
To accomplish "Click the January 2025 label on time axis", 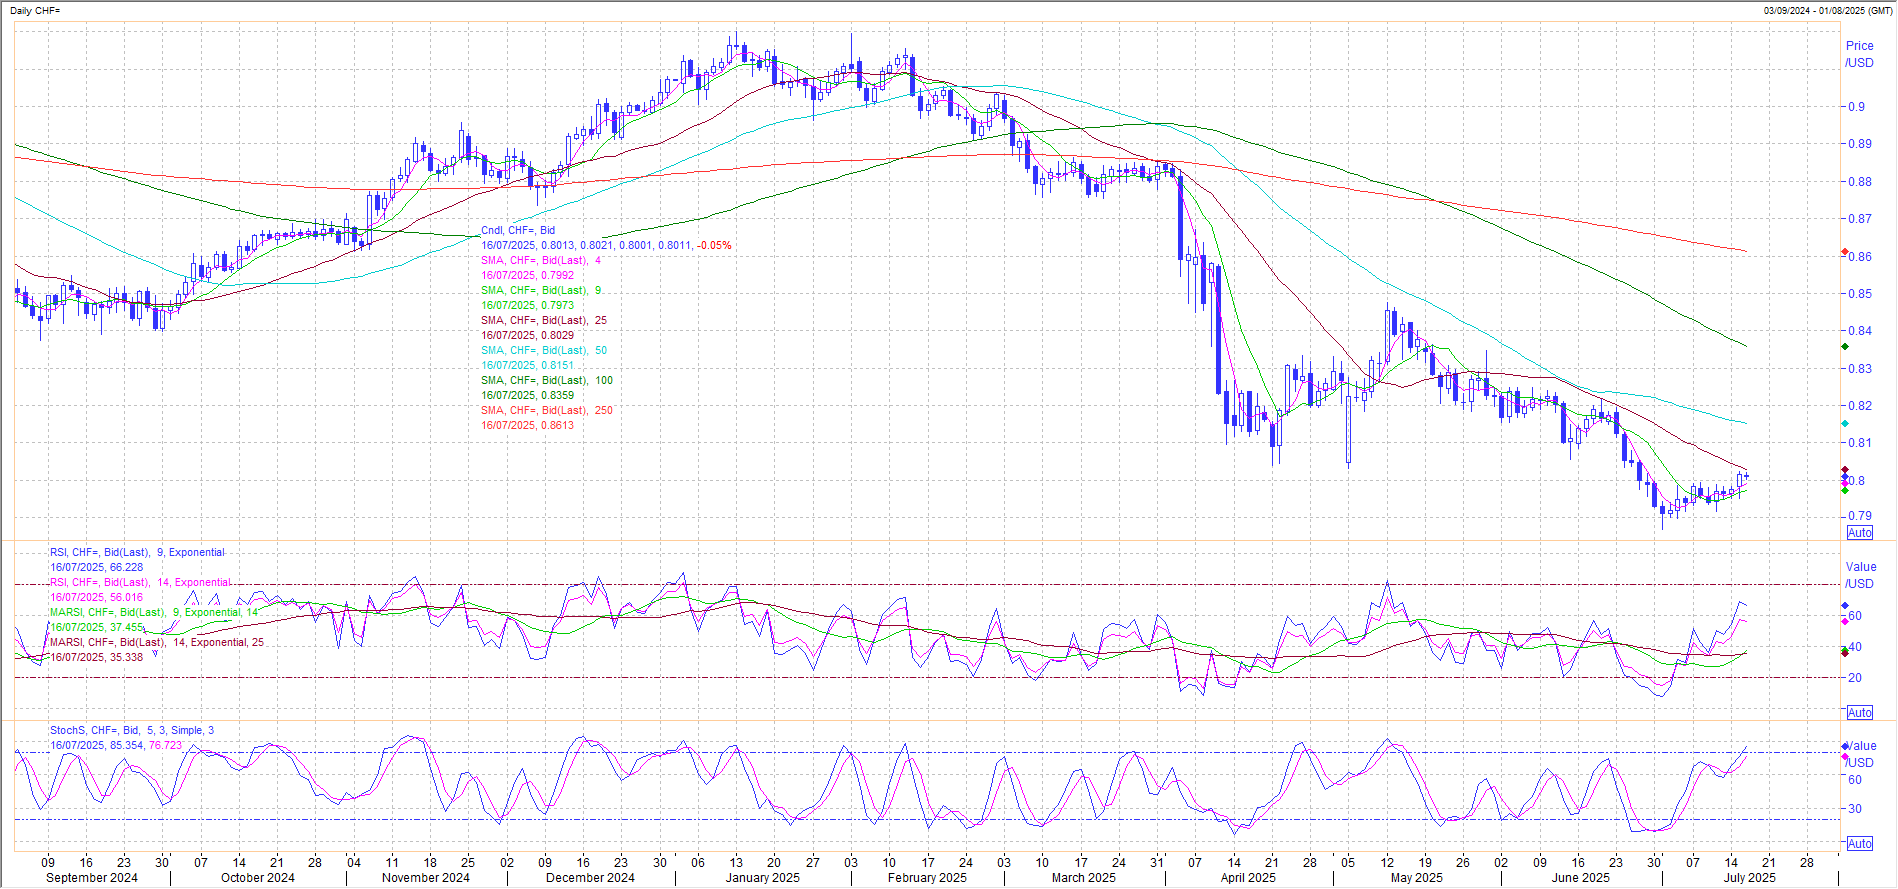I will click(x=762, y=878).
